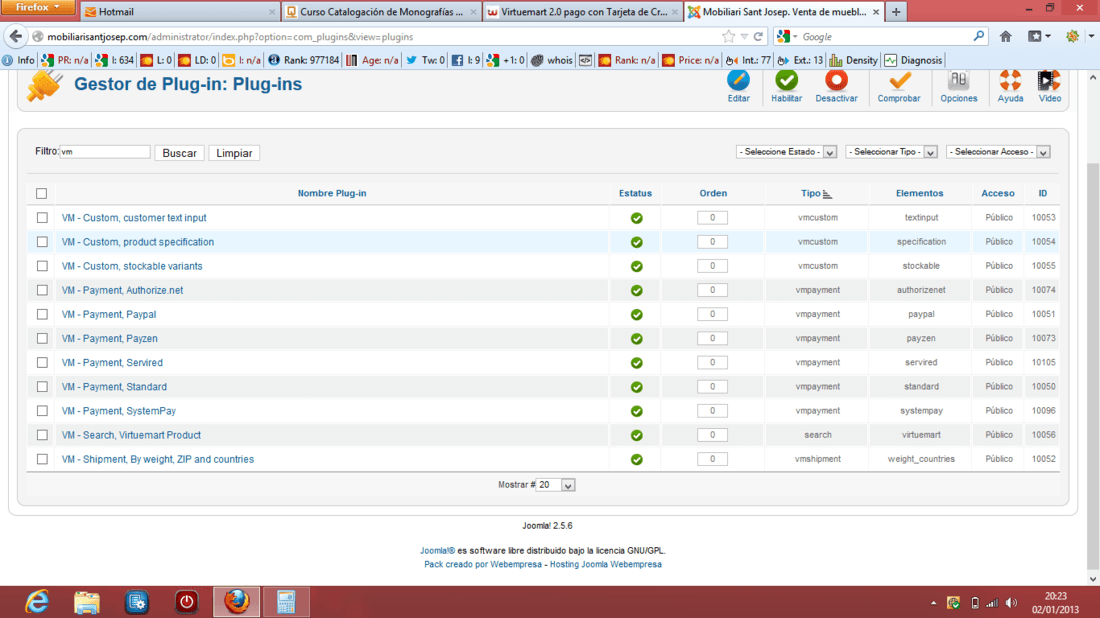
Task: Toggle status of VM - Shipment, By weight
Action: click(x=636, y=459)
